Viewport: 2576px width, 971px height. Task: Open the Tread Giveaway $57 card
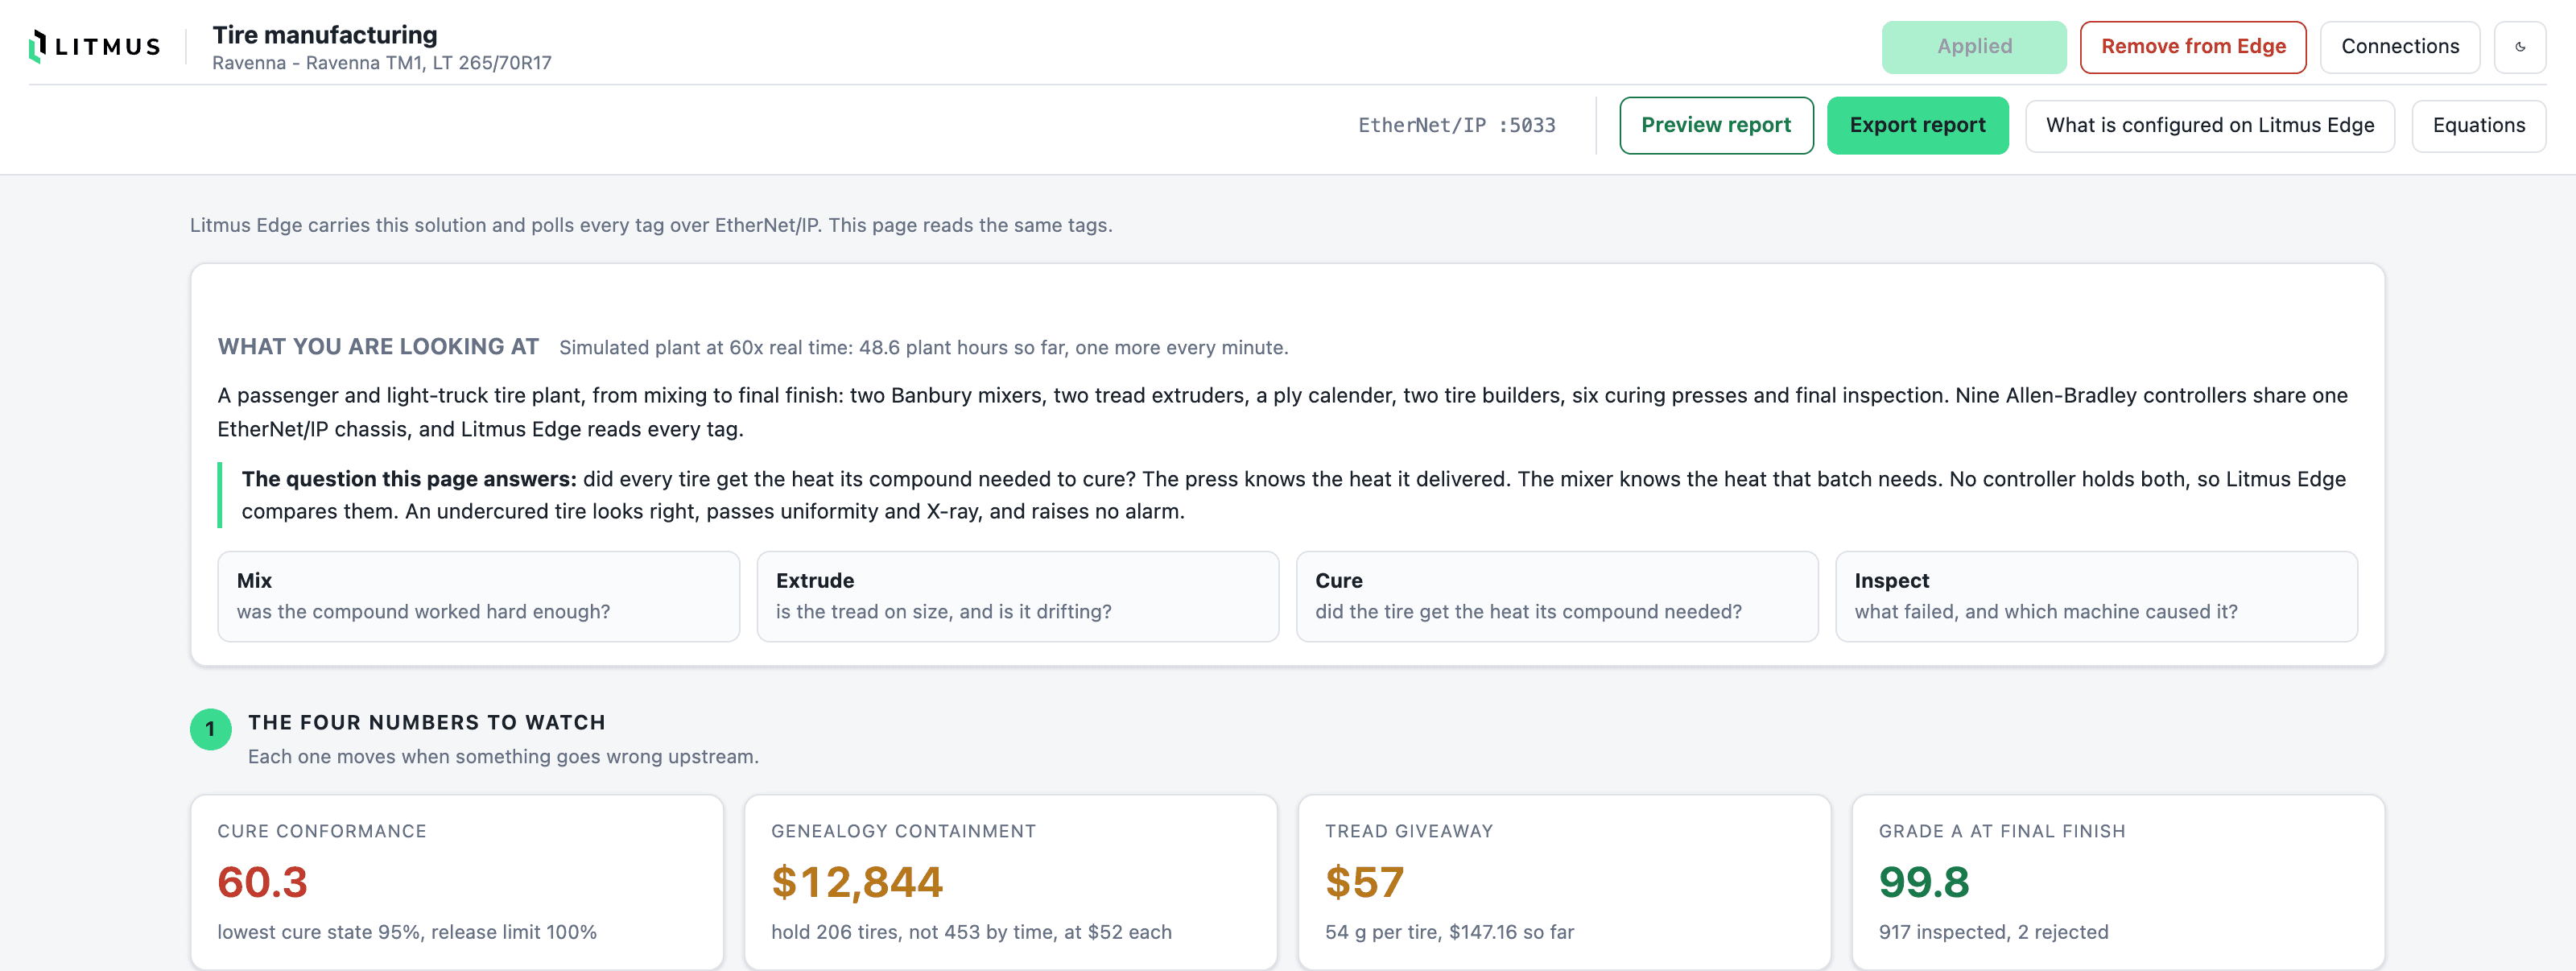[1564, 881]
